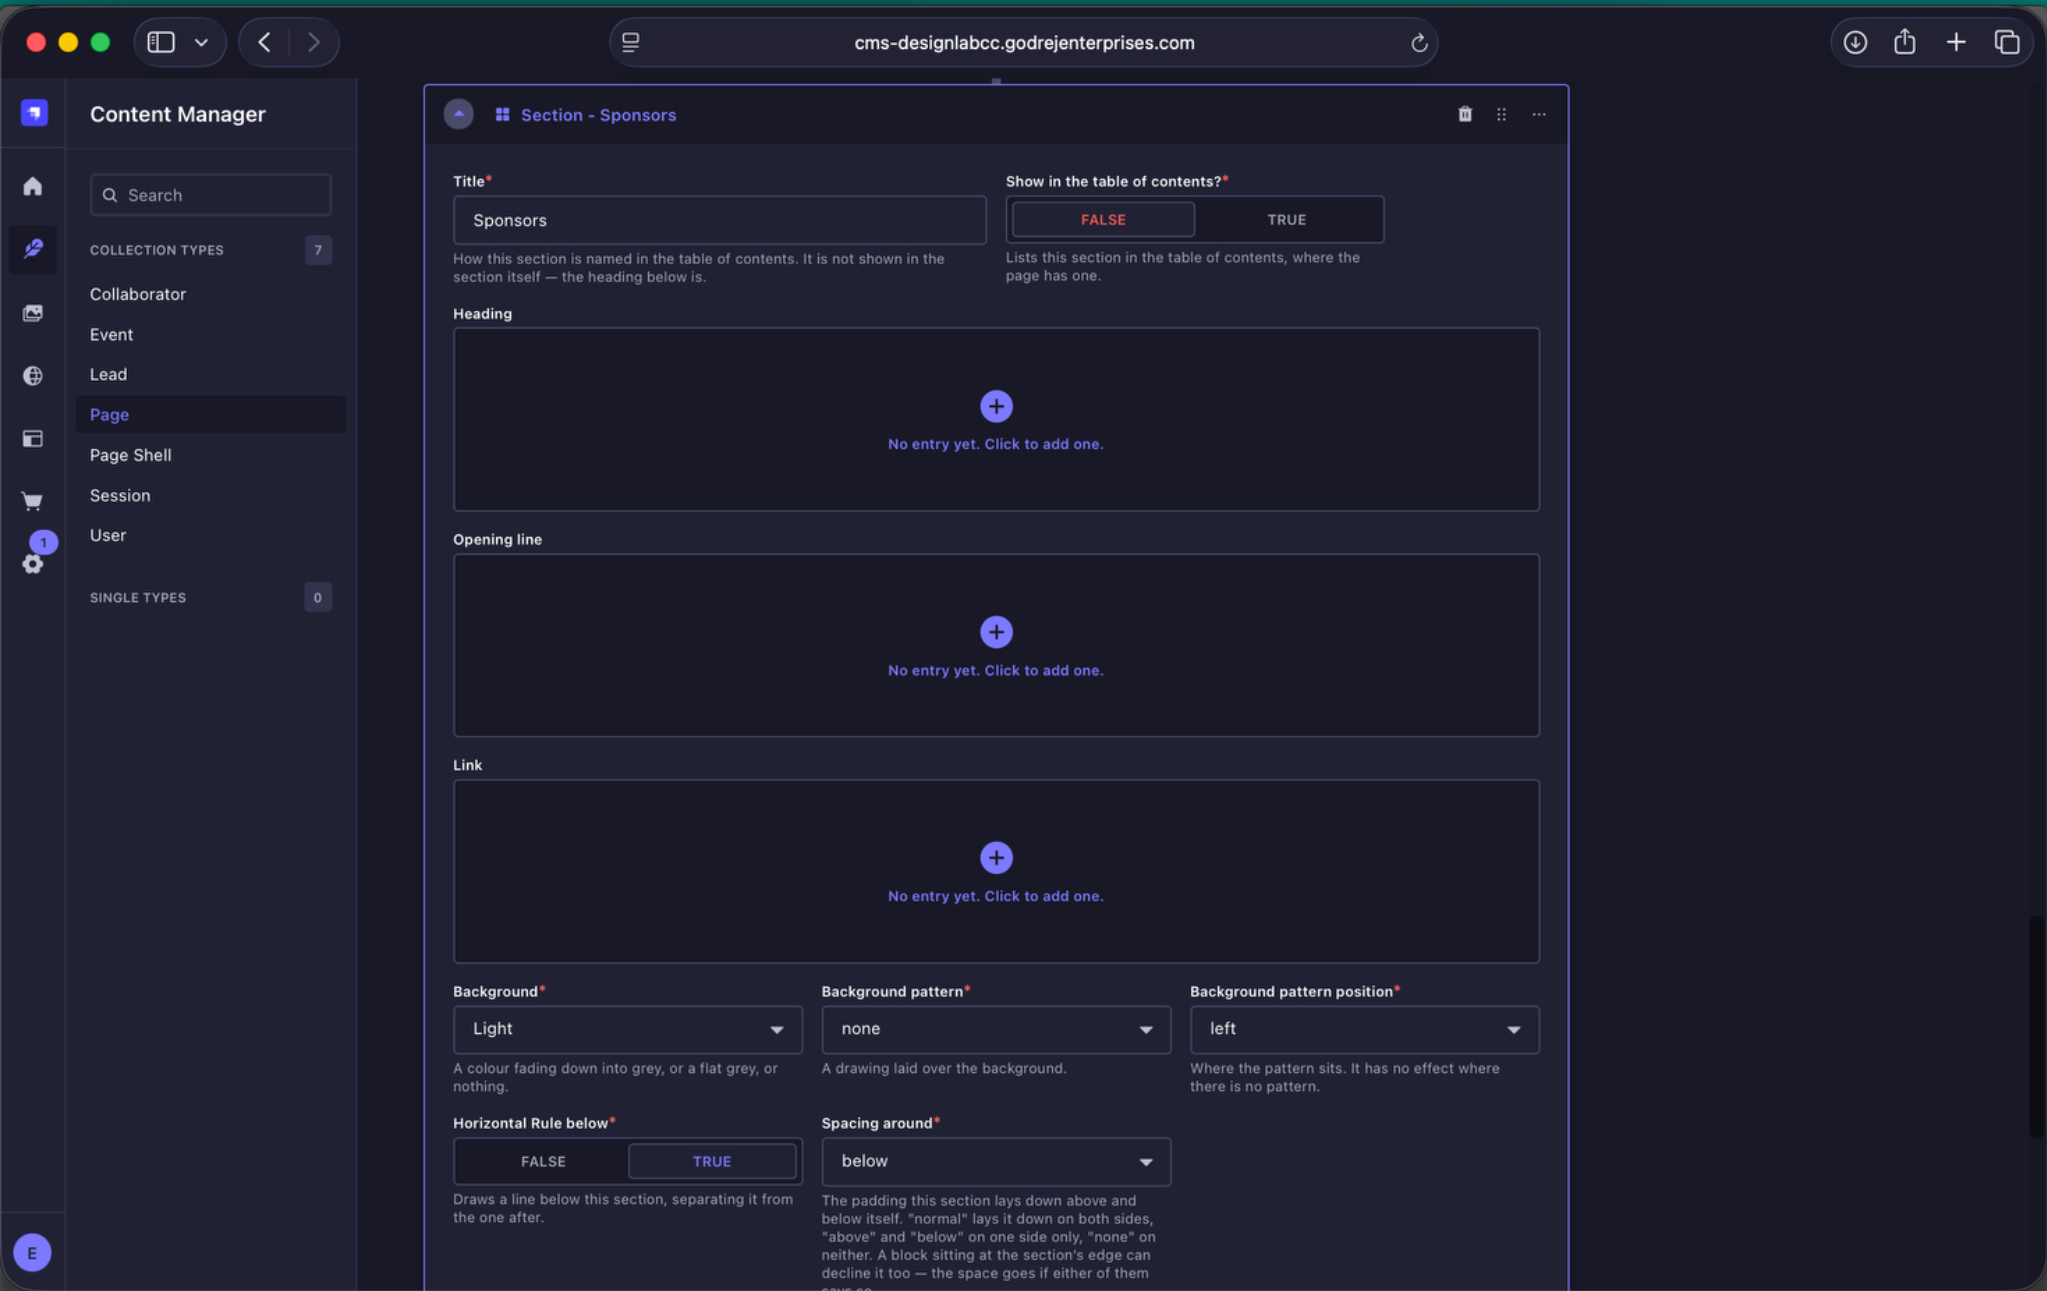Click the Content Manager search field
The width and height of the screenshot is (2047, 1291).
[x=210, y=195]
